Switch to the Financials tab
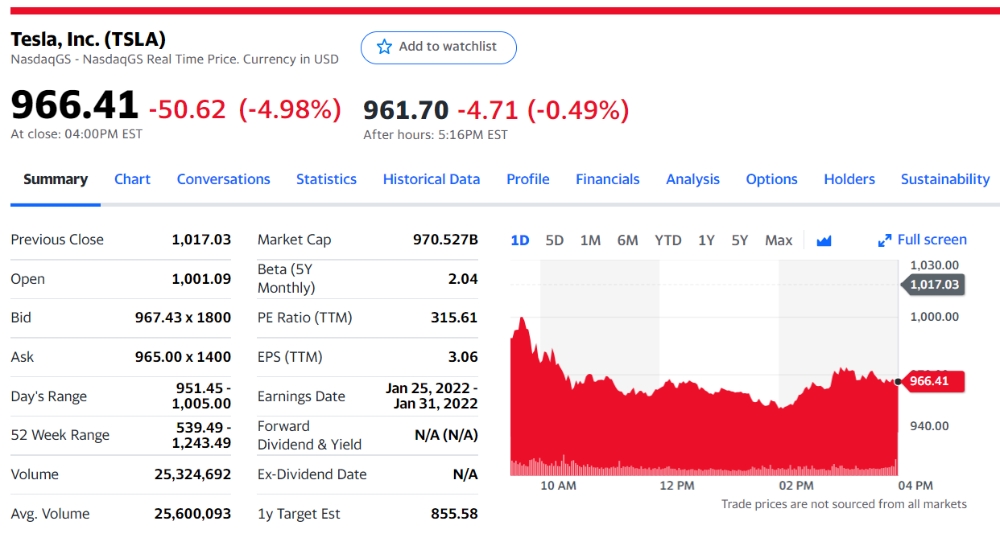 coord(607,179)
